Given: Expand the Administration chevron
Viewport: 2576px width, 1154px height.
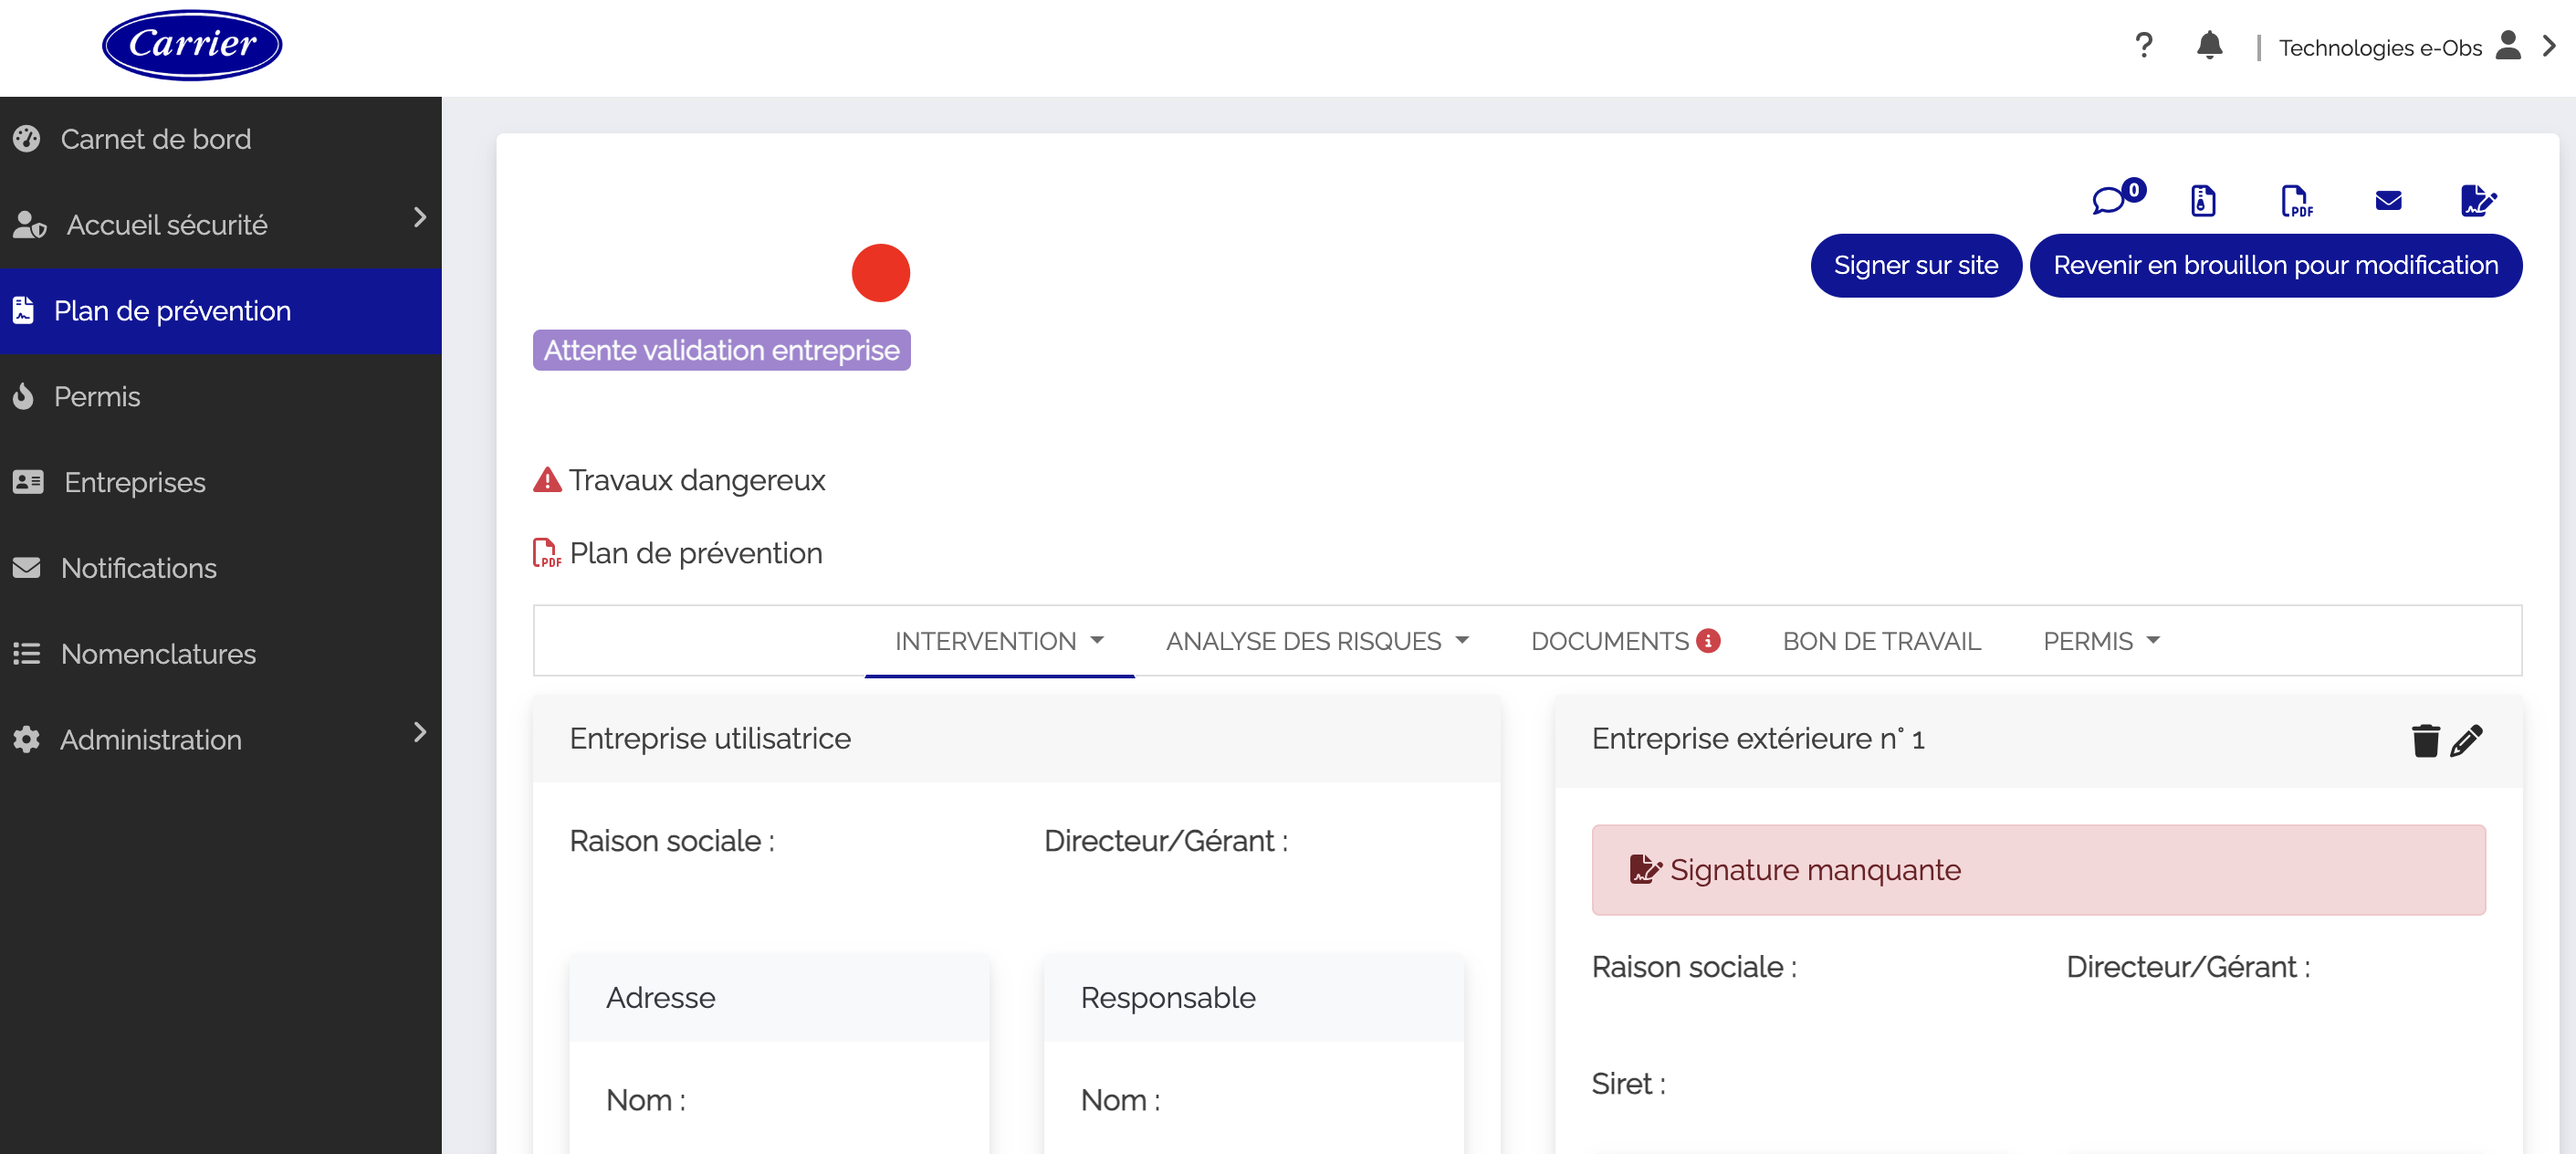Looking at the screenshot, I should [420, 732].
